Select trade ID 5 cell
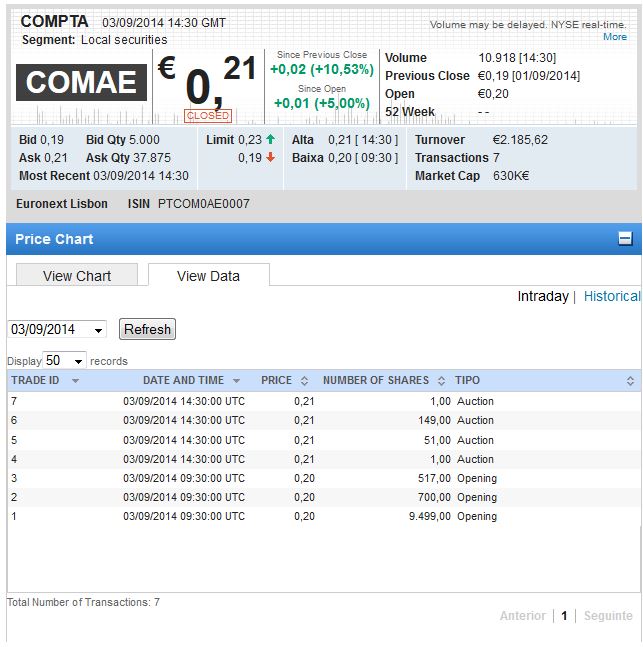This screenshot has width=643, height=647. [x=14, y=440]
